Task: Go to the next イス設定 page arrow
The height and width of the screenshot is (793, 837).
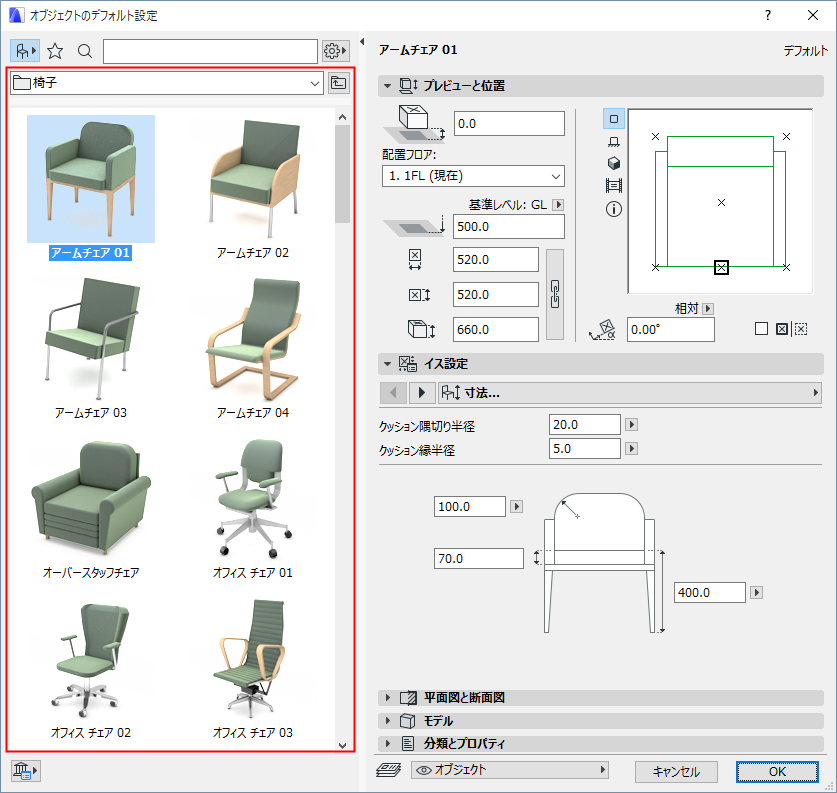Action: coord(422,393)
